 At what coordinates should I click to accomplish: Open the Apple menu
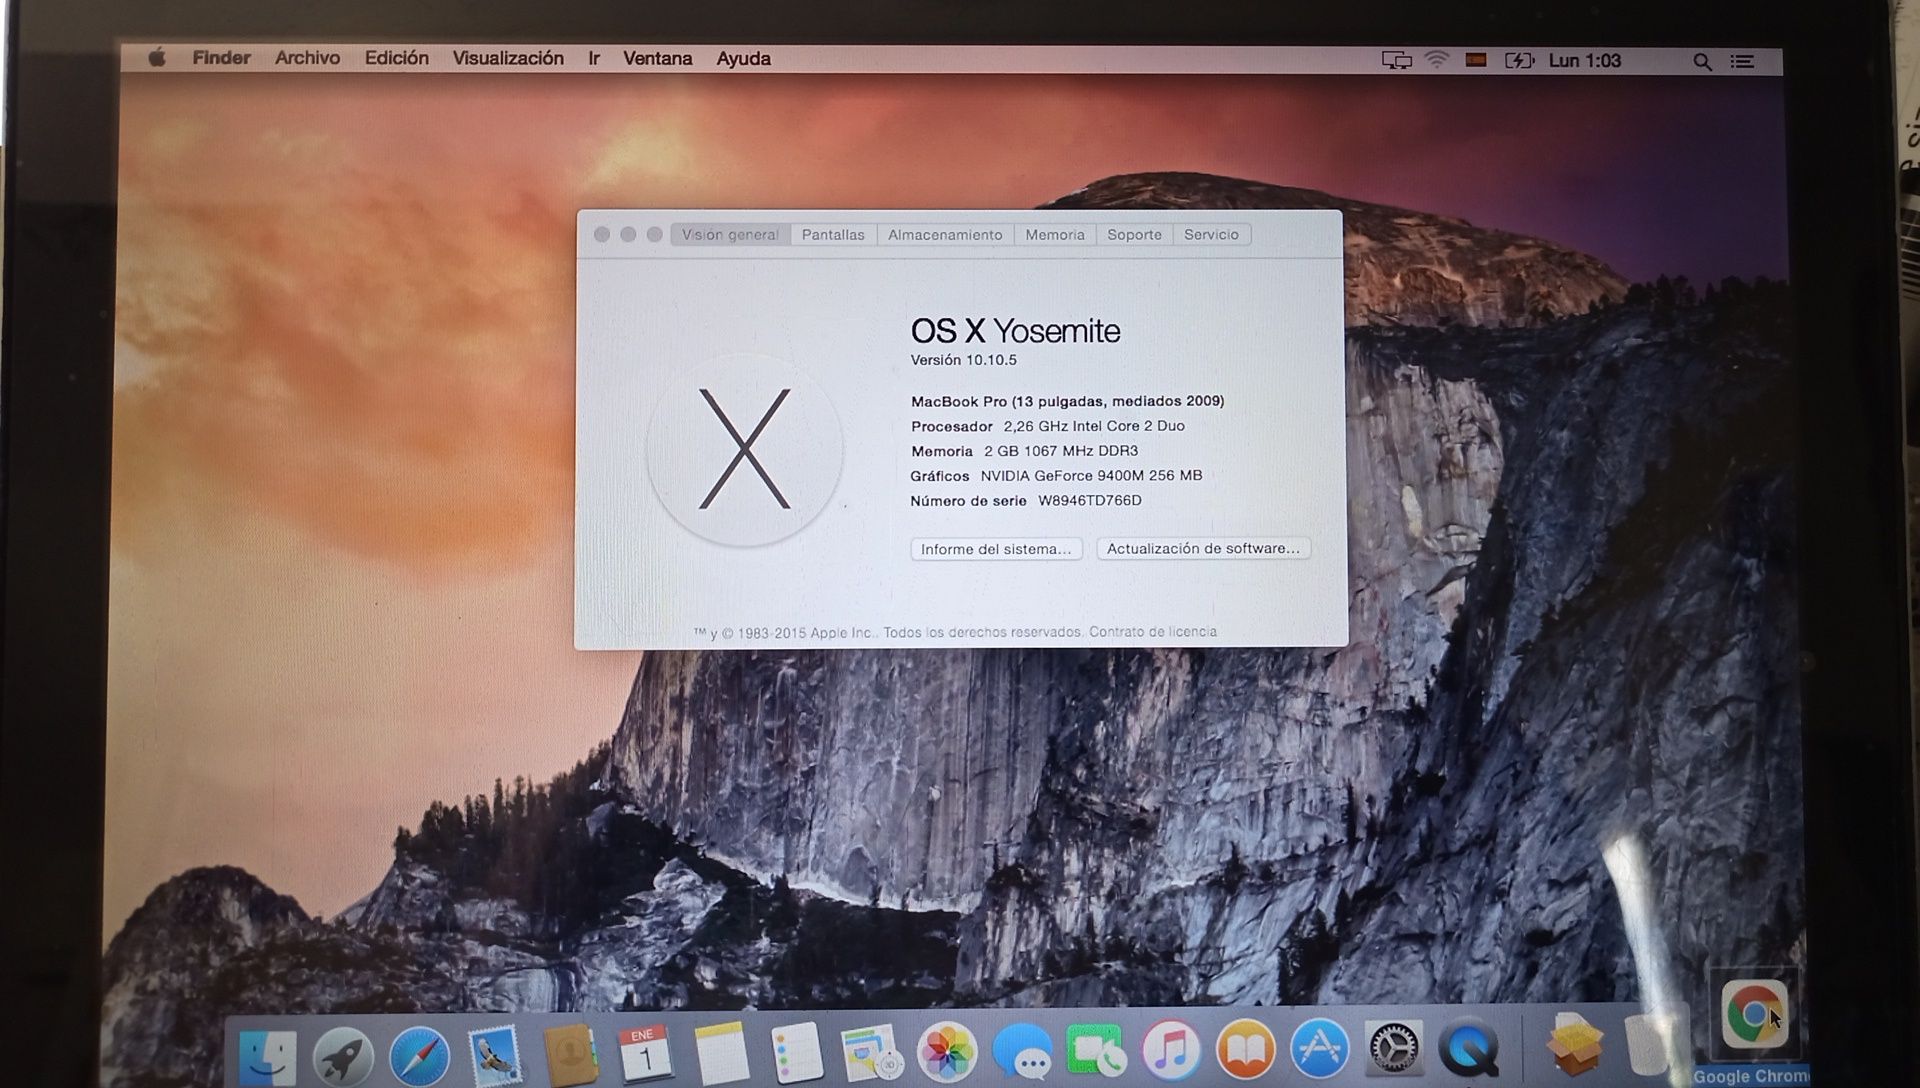tap(157, 58)
